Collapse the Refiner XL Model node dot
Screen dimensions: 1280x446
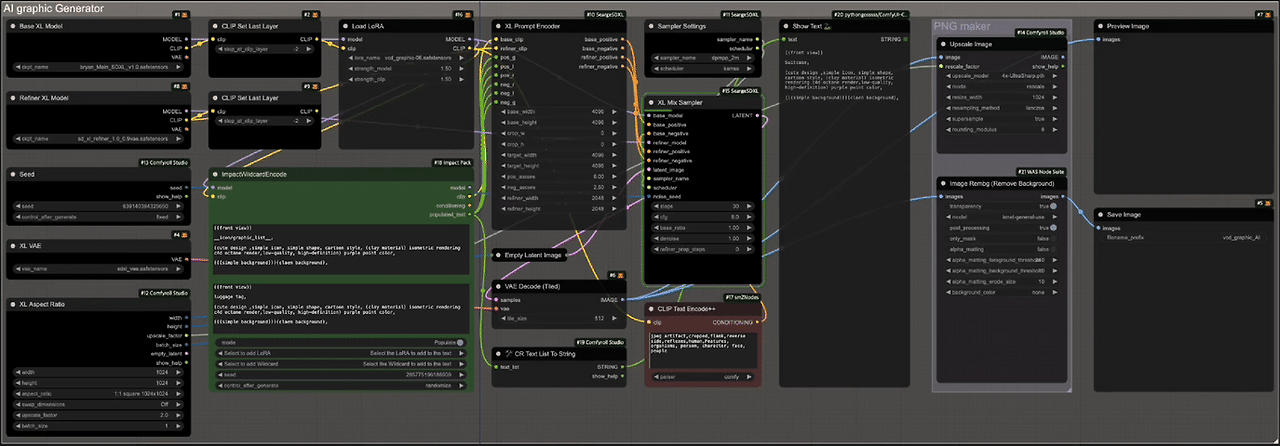pyautogui.click(x=14, y=97)
